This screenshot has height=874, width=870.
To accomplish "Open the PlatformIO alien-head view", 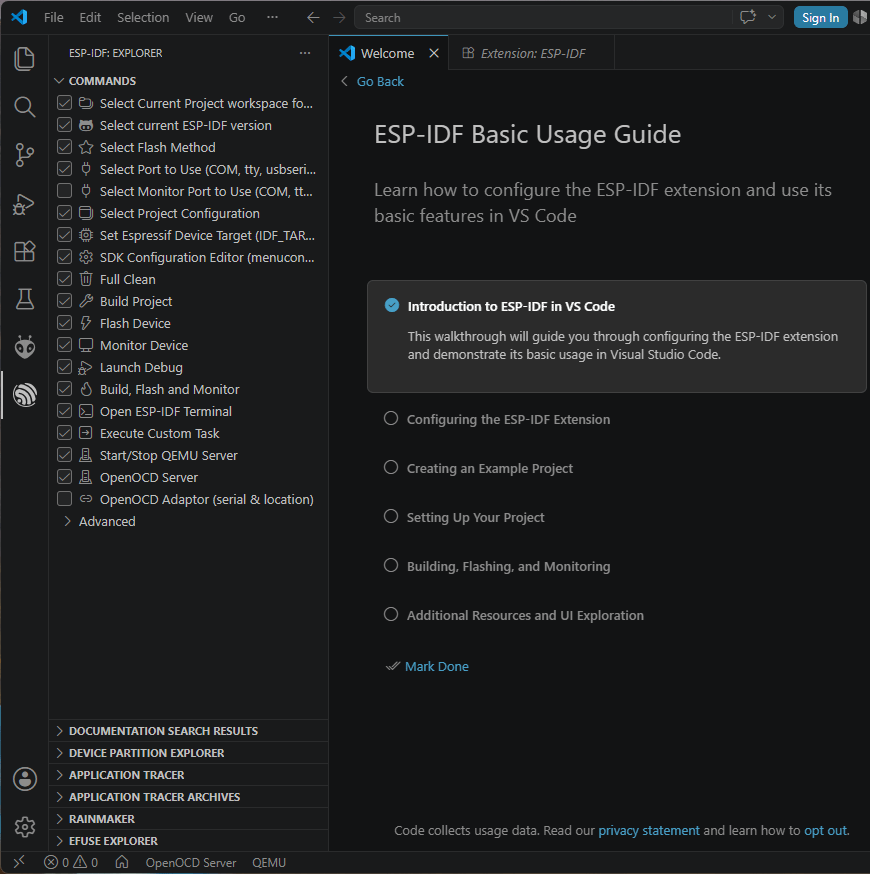I will coord(25,347).
